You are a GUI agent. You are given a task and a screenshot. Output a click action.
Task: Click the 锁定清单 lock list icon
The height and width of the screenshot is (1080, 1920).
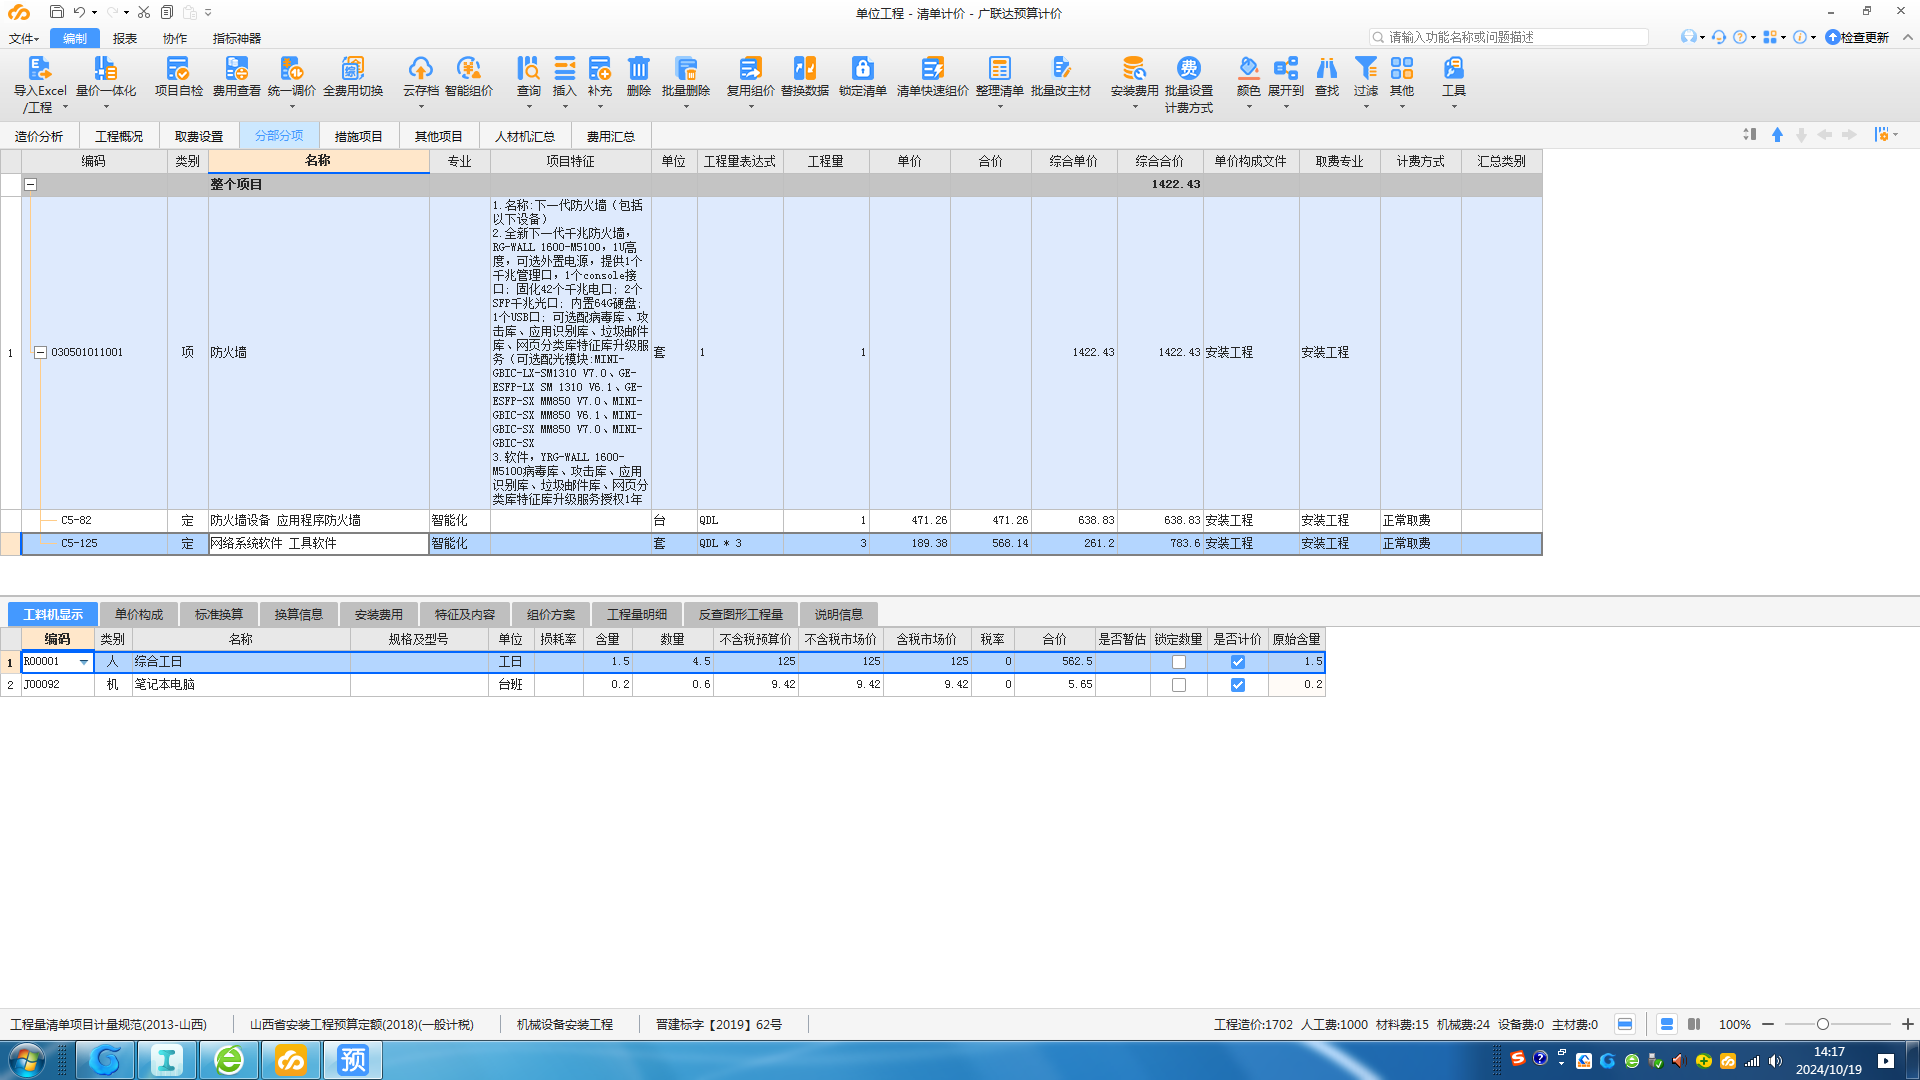coord(862,69)
